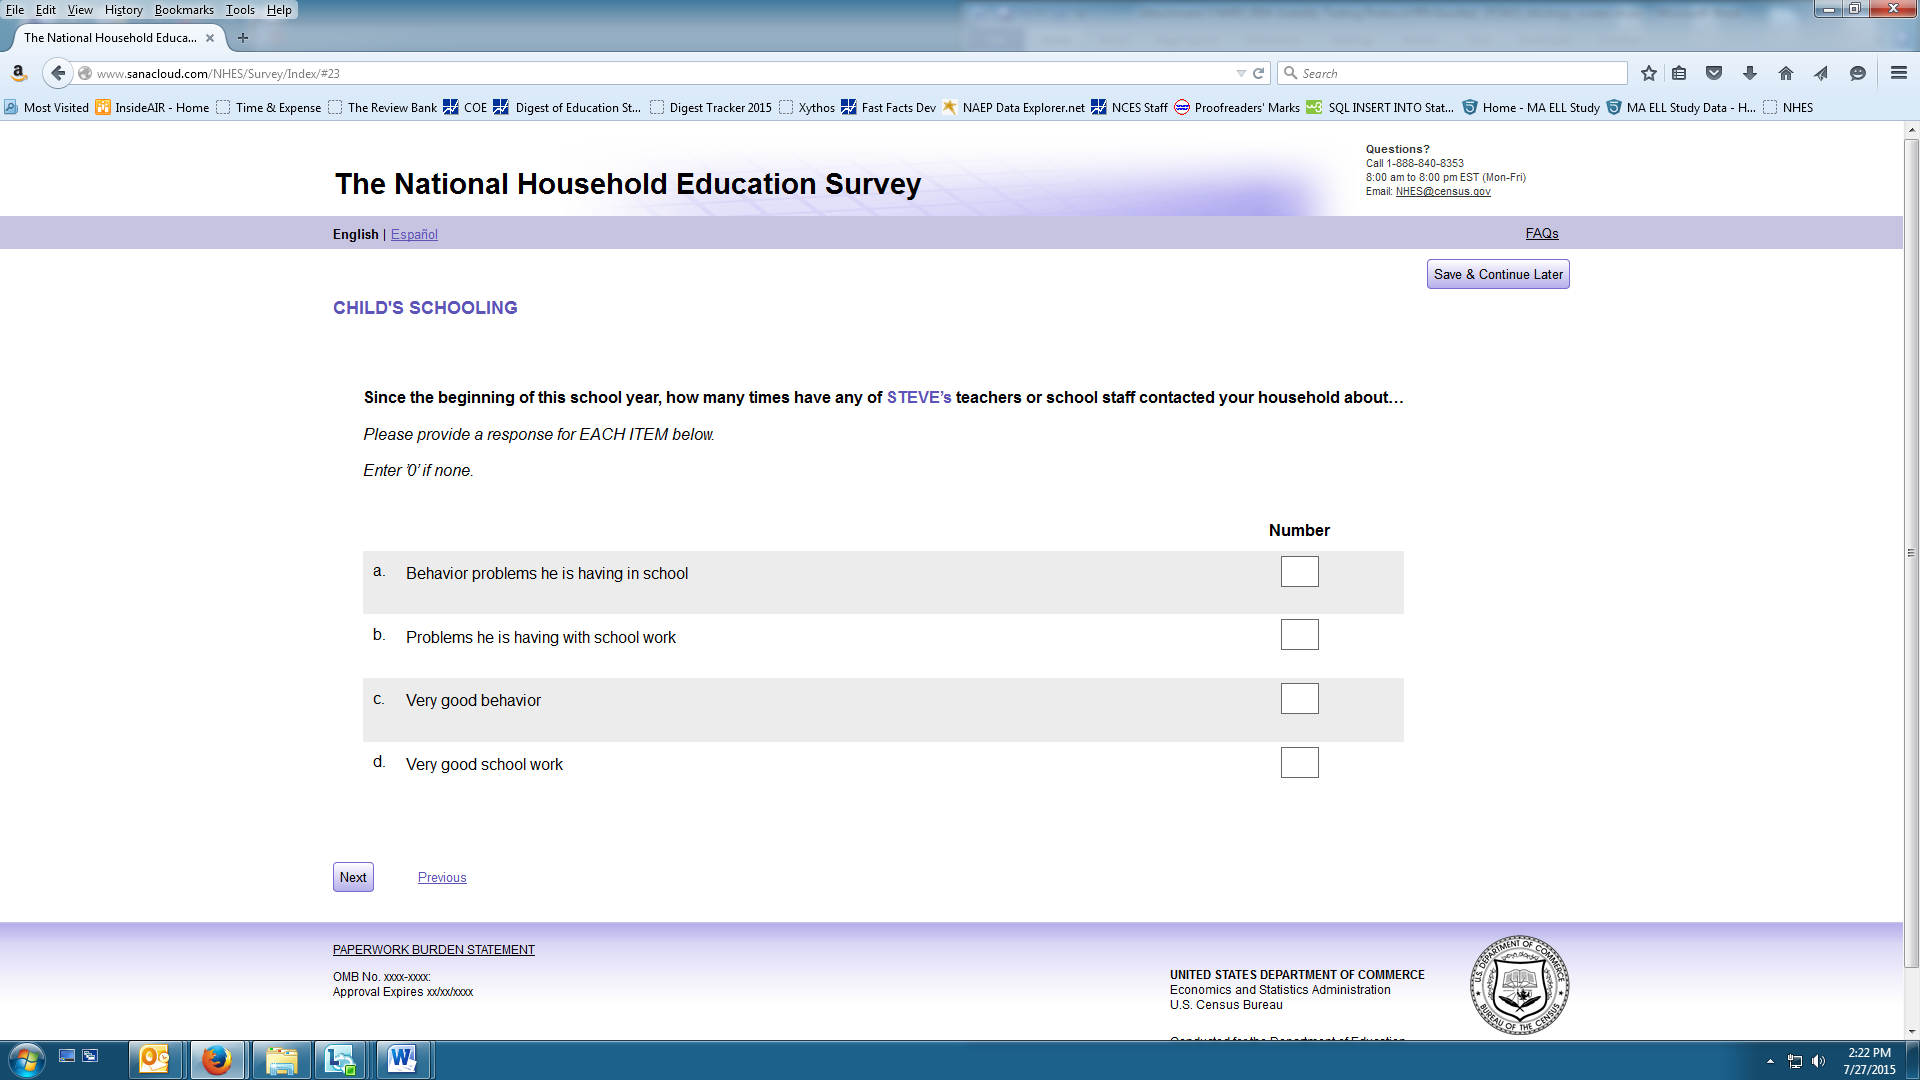Click the browser back arrow button
Viewport: 1920px width, 1080px height.
pyautogui.click(x=58, y=73)
